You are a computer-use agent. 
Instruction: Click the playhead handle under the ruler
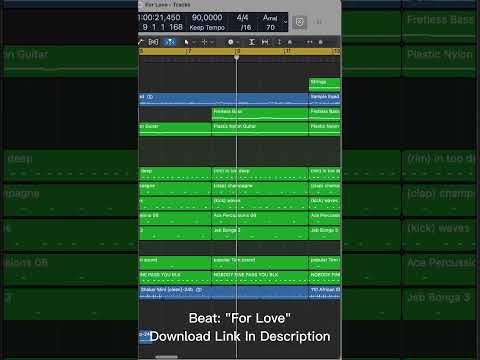[236, 57]
